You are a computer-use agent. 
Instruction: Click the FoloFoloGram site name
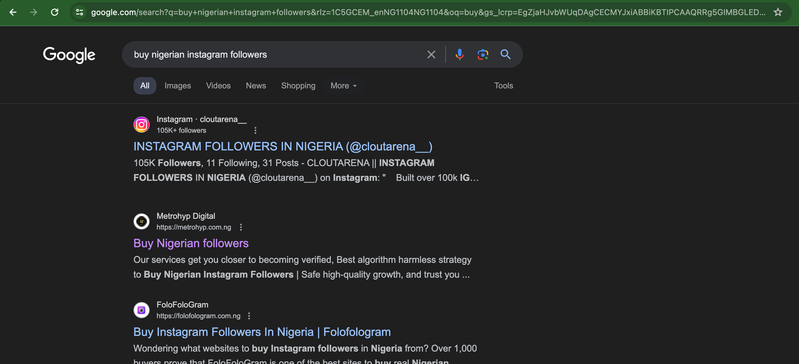tap(182, 305)
